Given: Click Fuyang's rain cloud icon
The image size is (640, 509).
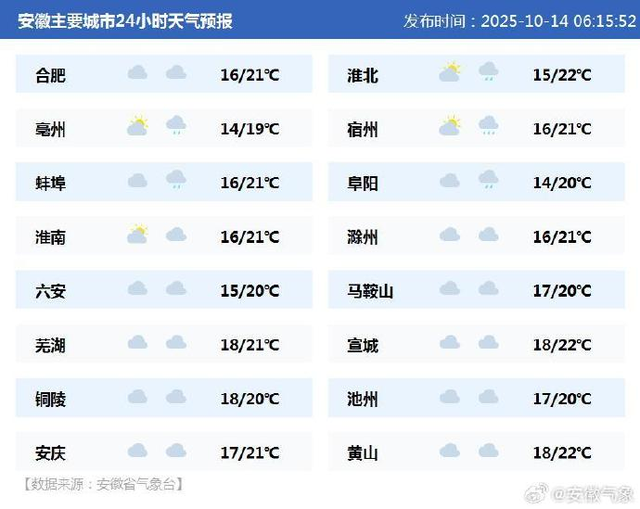Looking at the screenshot, I should (488, 181).
